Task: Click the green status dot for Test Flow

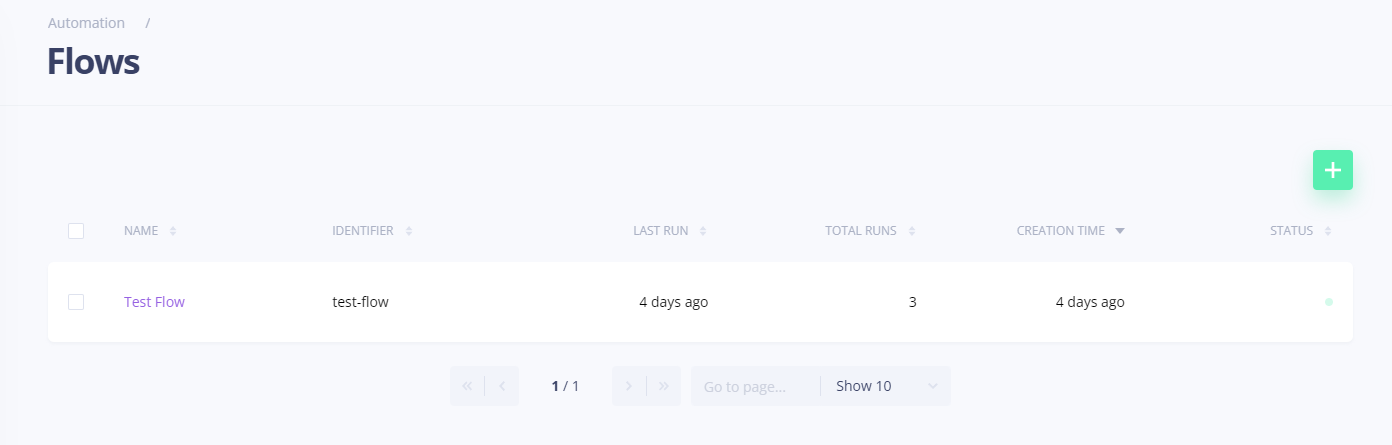Action: click(1329, 302)
